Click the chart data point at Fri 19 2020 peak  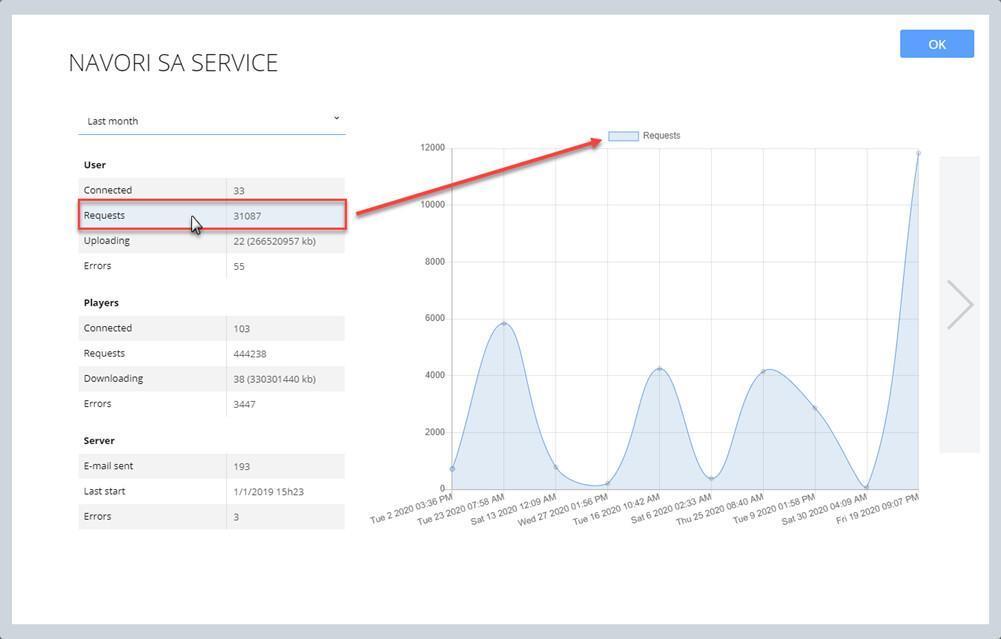[919, 153]
